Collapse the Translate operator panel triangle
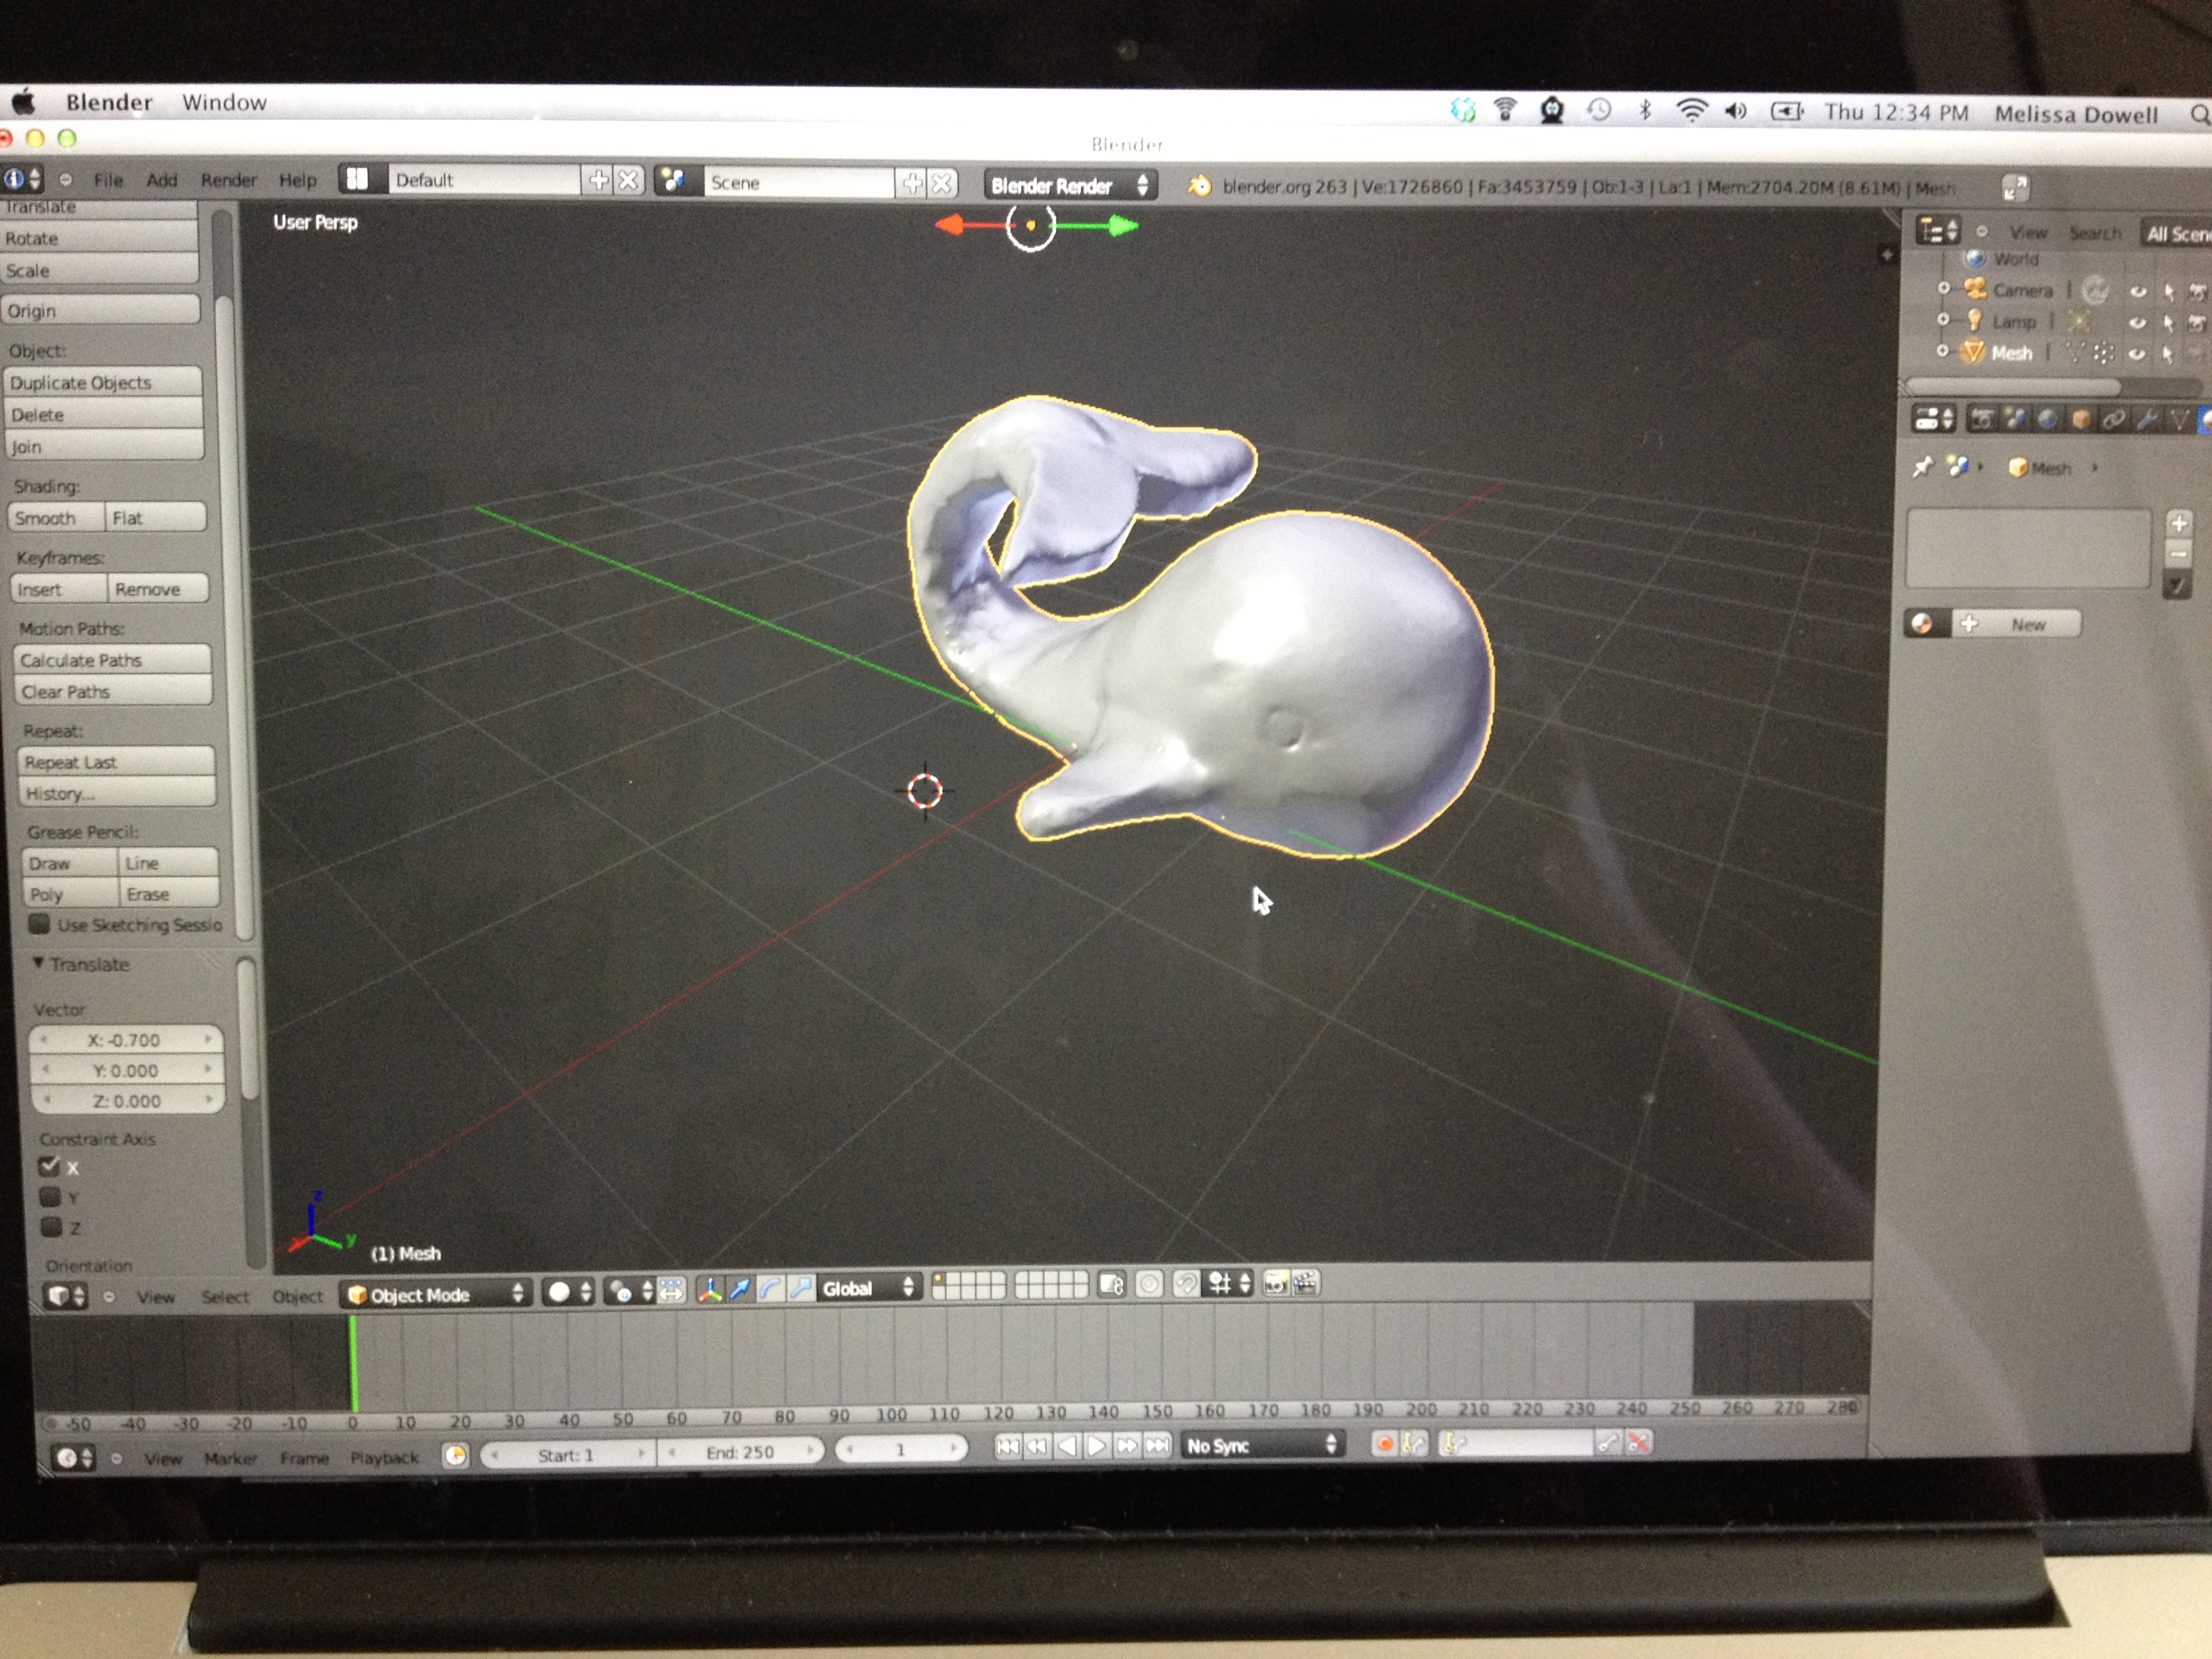Screen dimensions: 2212x1659 38,963
